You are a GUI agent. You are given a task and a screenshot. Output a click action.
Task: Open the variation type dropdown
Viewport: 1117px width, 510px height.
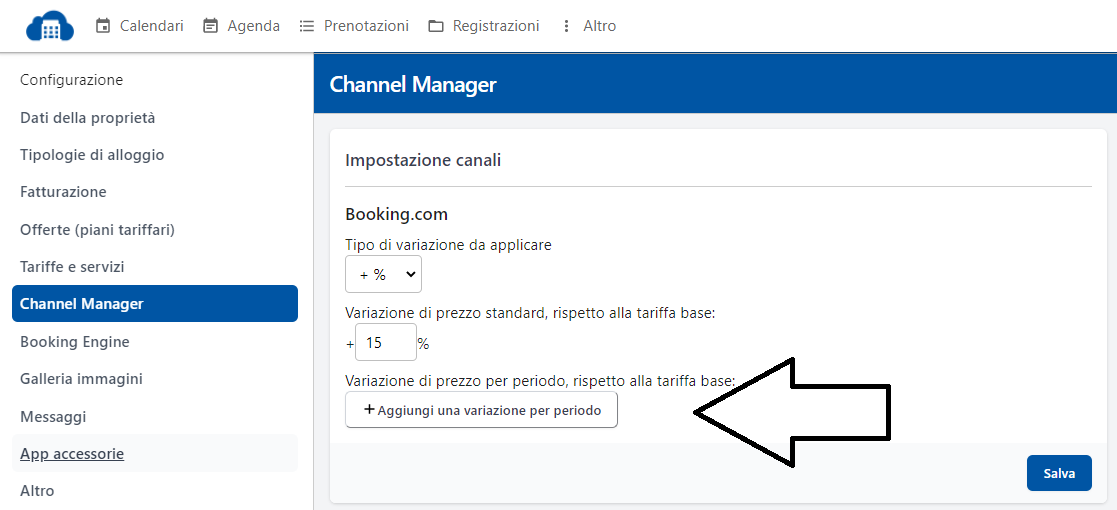[x=383, y=274]
